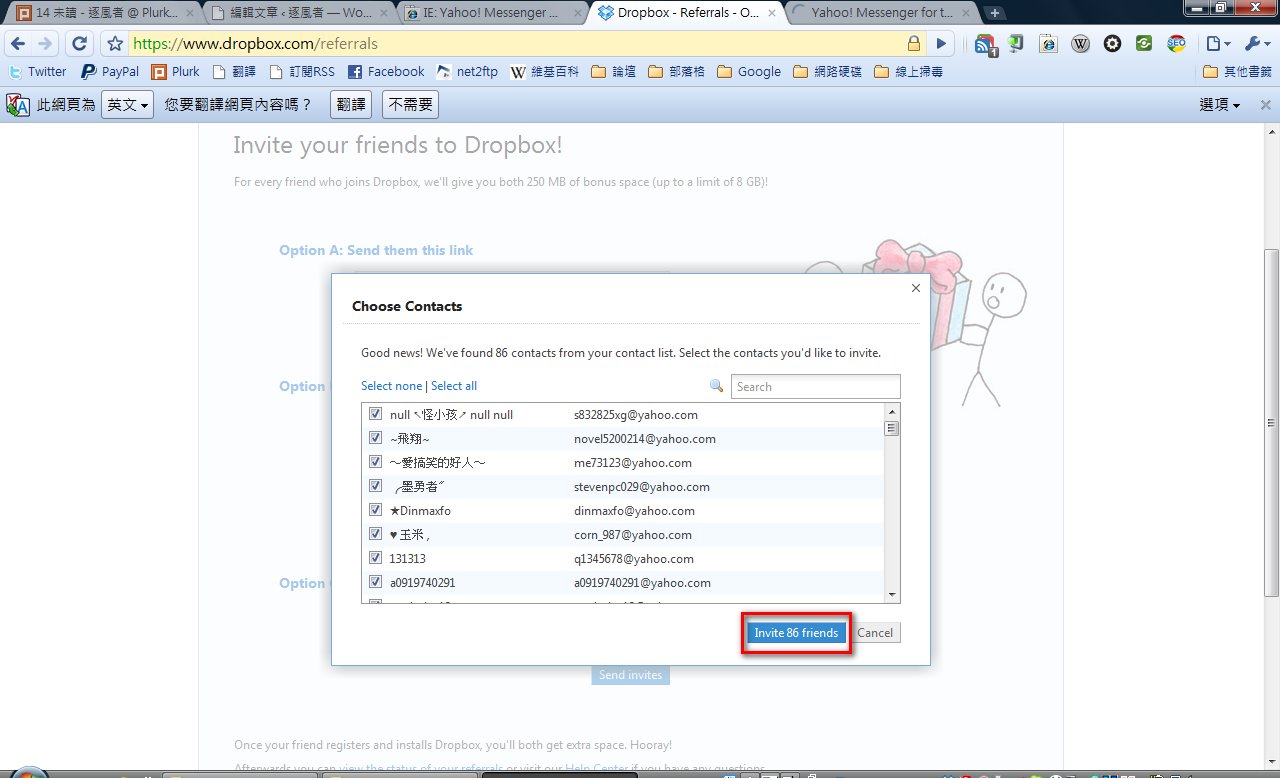Image resolution: width=1280 pixels, height=778 pixels.
Task: Click the 翻譯 translate button
Action: 351,105
